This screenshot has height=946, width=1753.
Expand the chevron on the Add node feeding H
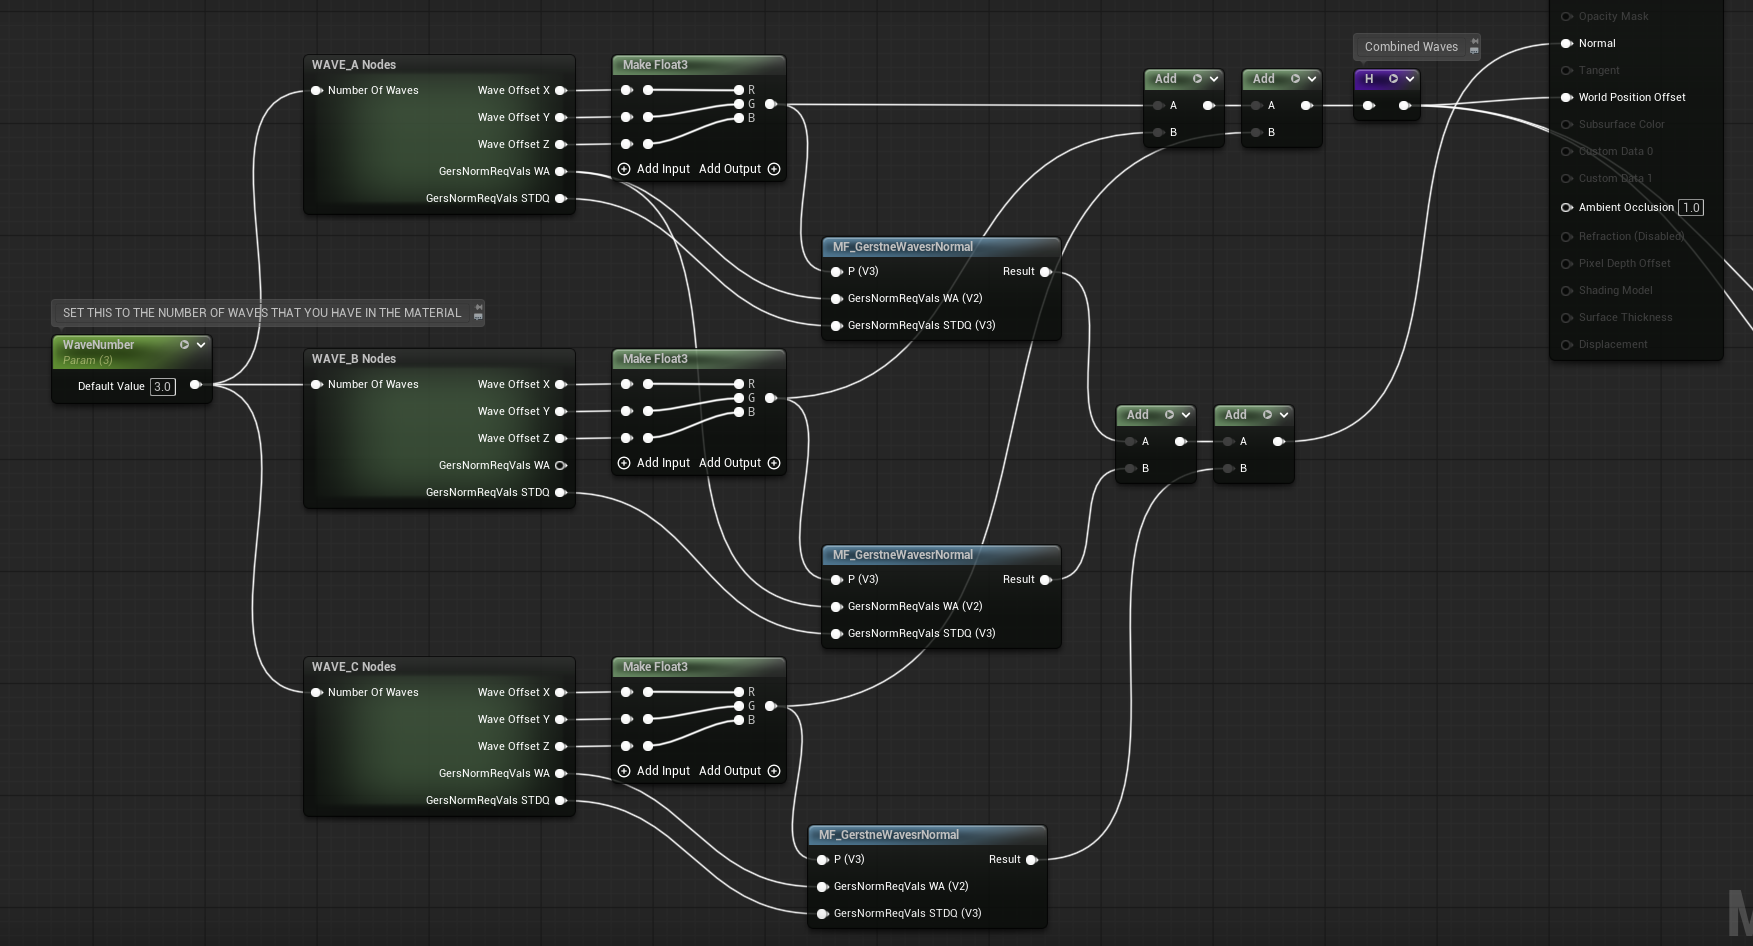[1312, 79]
